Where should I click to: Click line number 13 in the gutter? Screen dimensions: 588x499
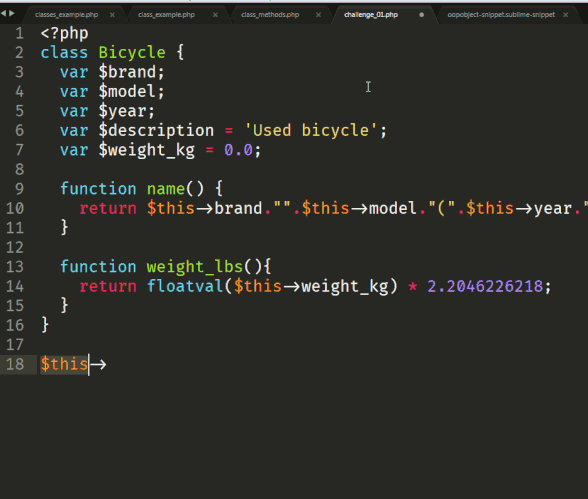(x=15, y=267)
